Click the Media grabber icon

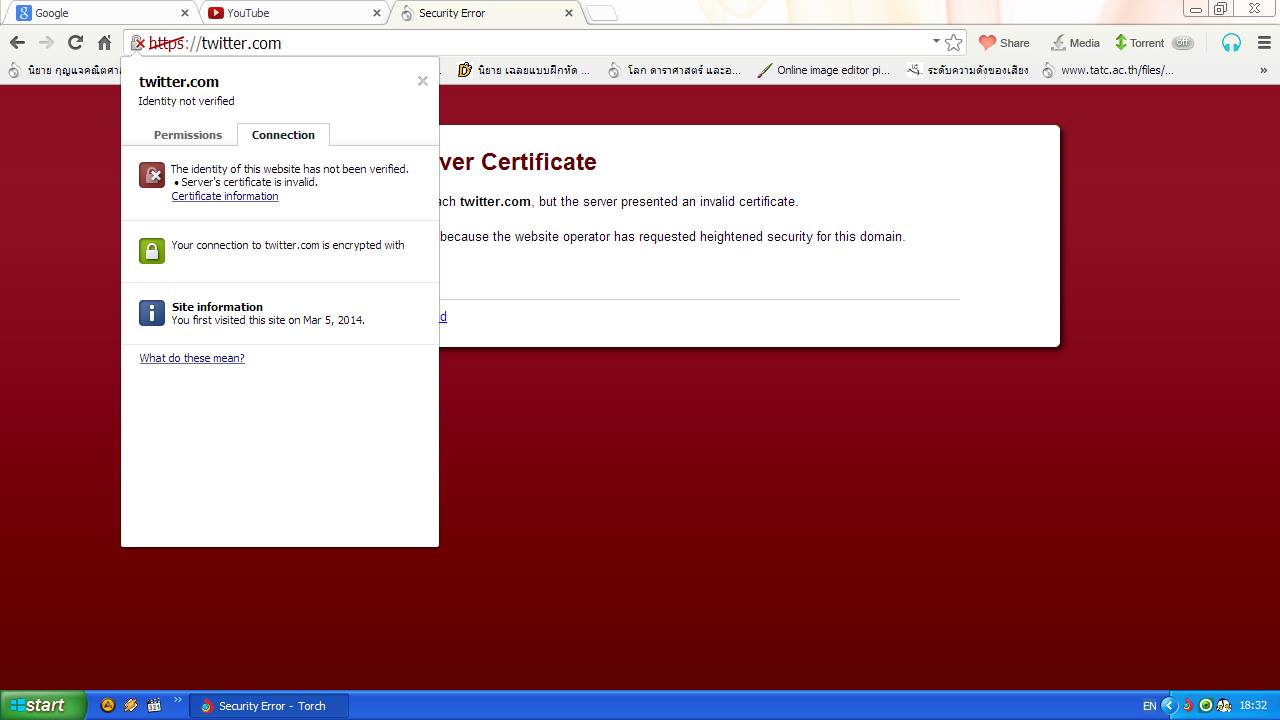[1075, 43]
